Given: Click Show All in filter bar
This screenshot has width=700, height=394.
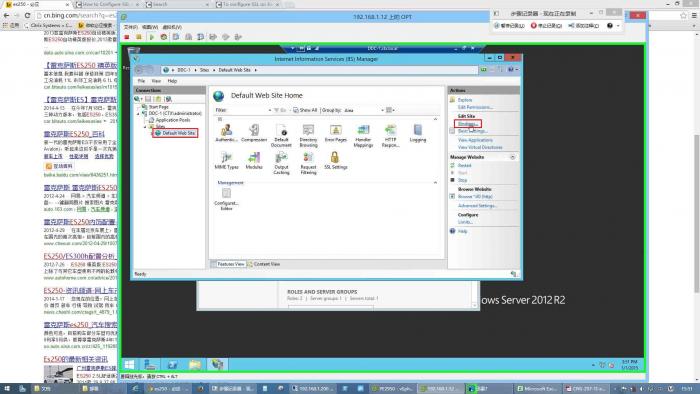Looking at the screenshot, I should point(305,110).
